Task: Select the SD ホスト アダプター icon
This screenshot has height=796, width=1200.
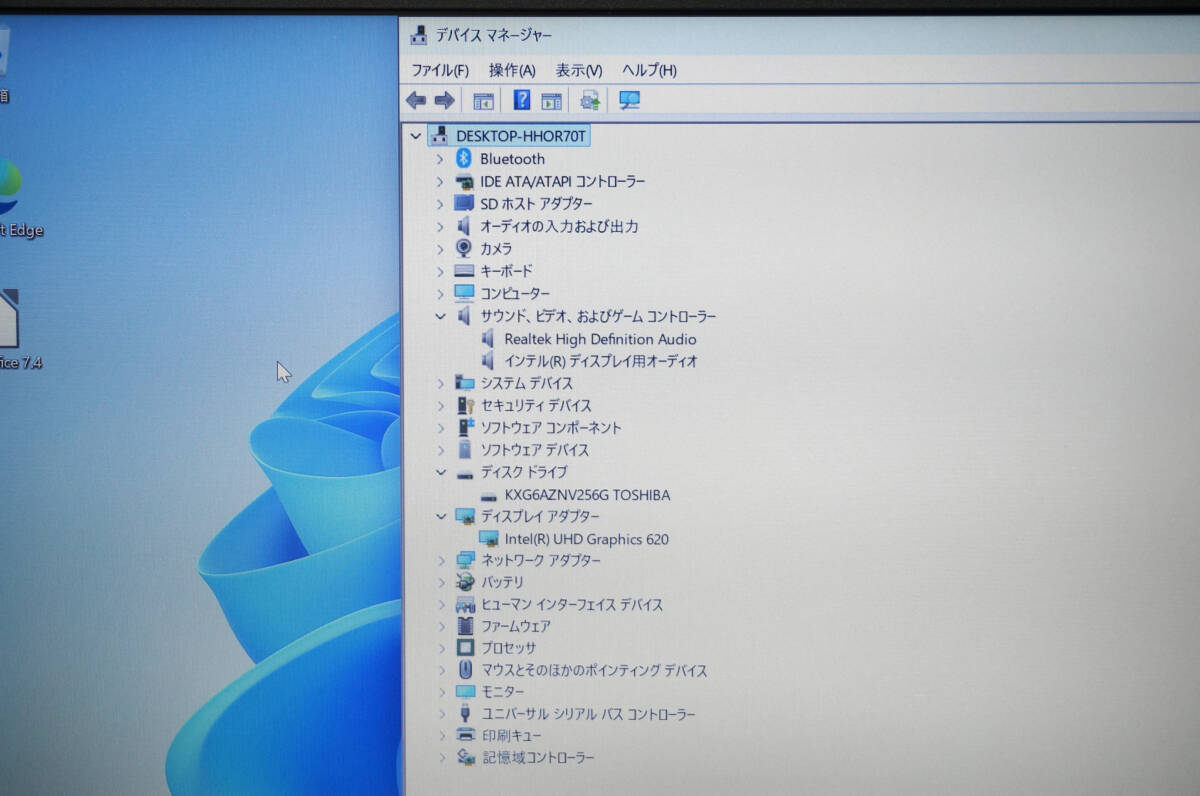Action: 464,203
